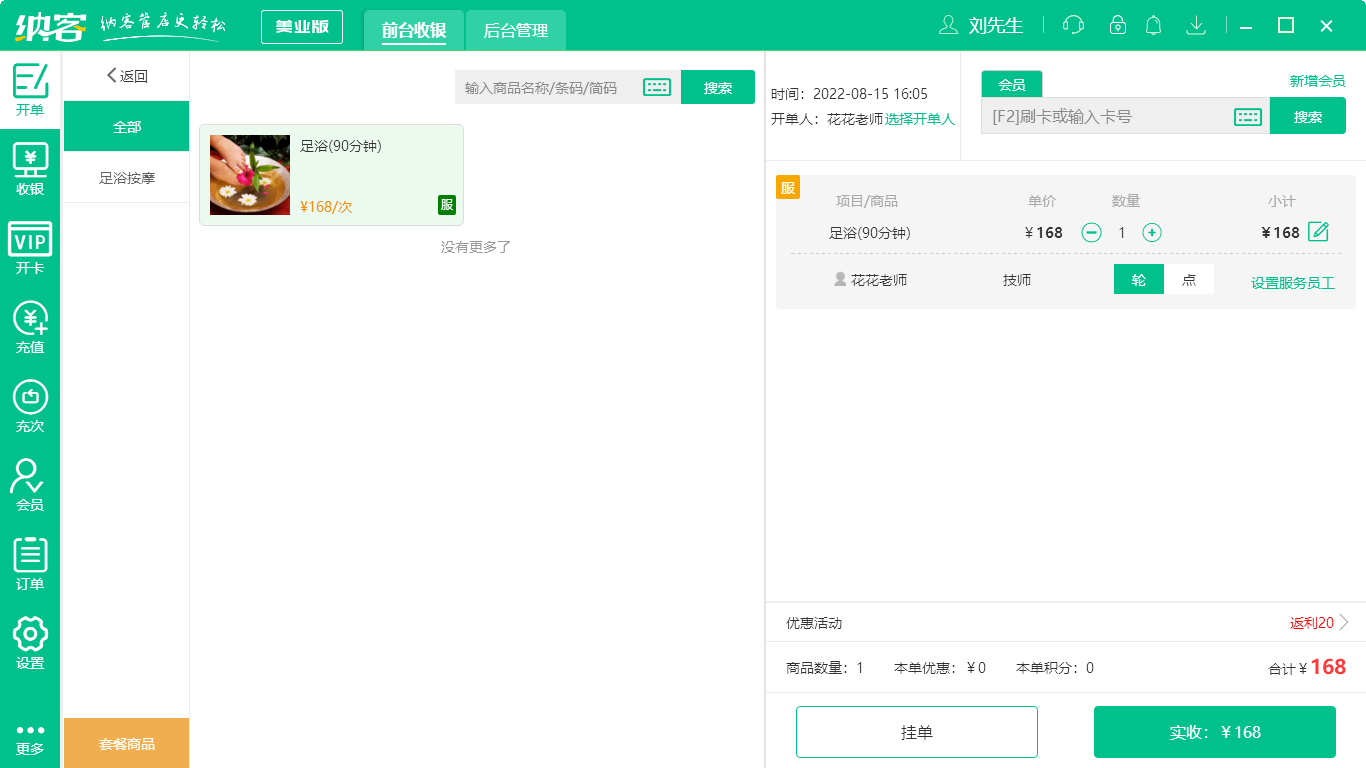Click the 会员 member sidebar icon
This screenshot has width=1366, height=768.
click(30, 482)
